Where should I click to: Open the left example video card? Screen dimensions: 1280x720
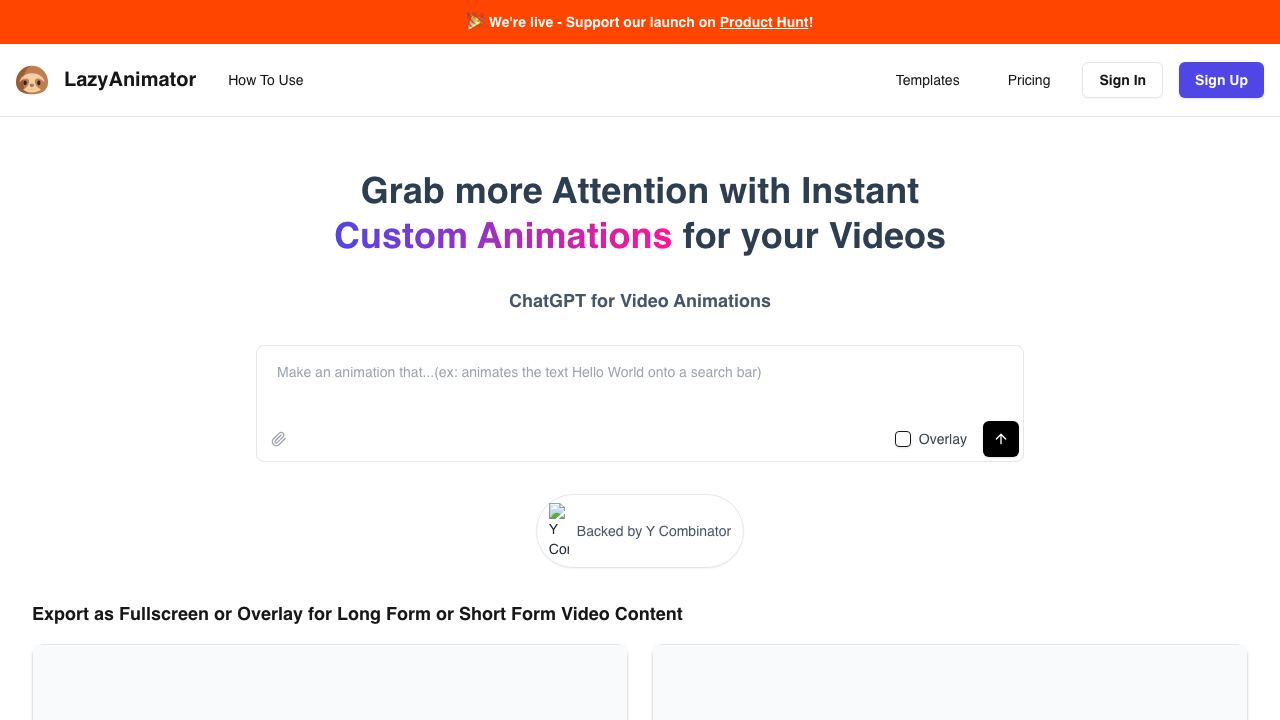(x=330, y=682)
